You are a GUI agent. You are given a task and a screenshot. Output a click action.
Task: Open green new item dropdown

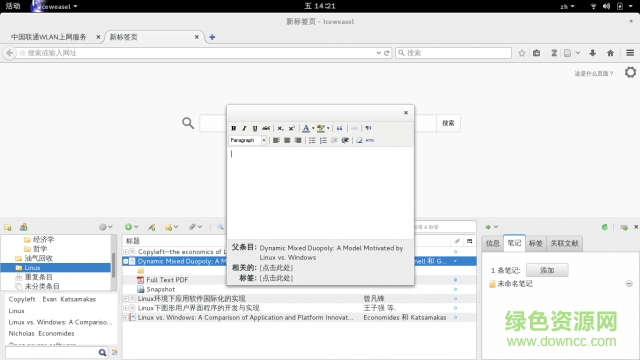131,227
